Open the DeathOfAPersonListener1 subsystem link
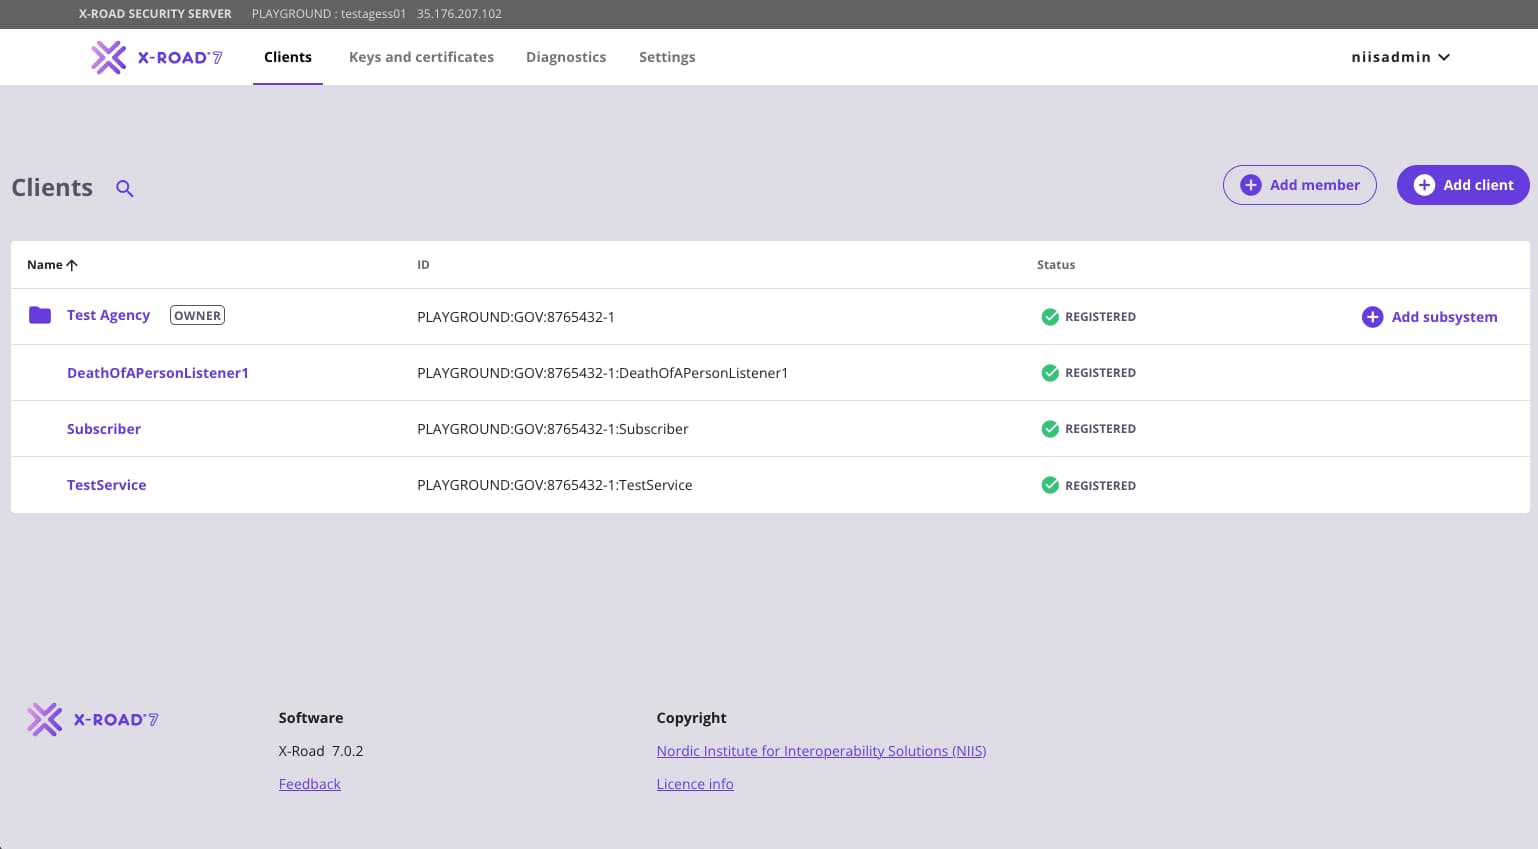1538x849 pixels. coord(158,373)
